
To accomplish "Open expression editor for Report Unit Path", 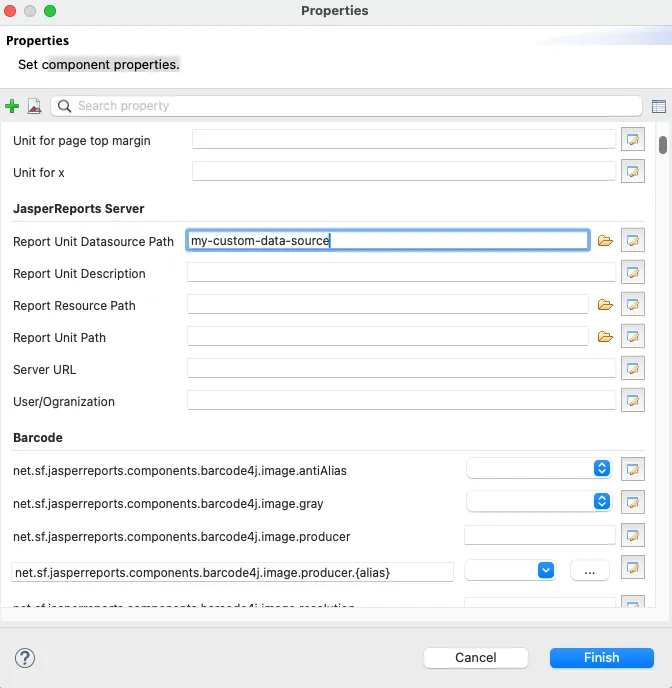I will (633, 337).
